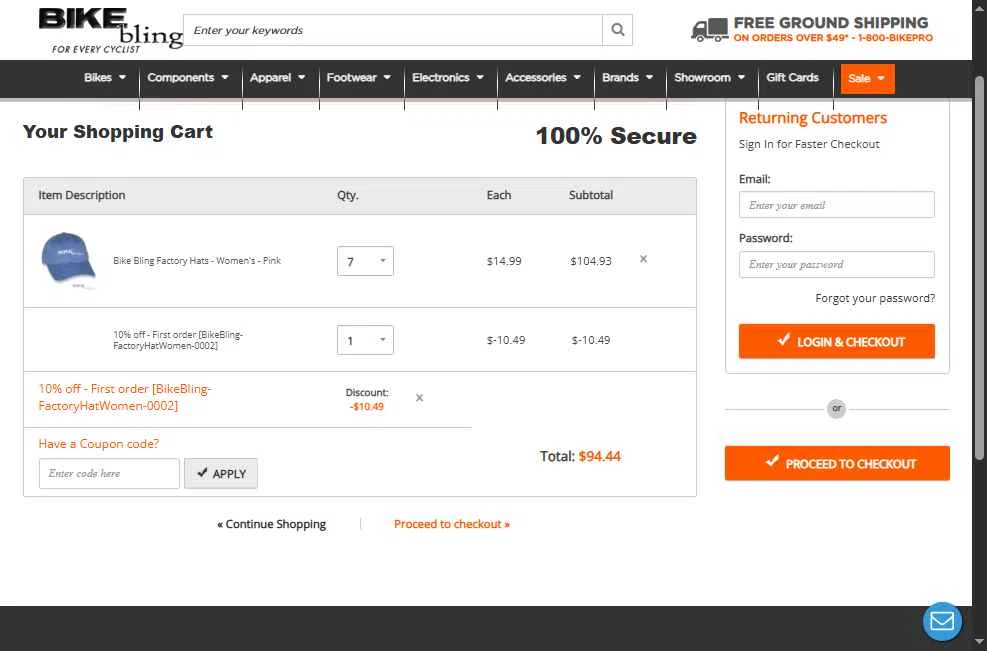Click the 100% Secure heading
The image size is (987, 651).
click(616, 136)
